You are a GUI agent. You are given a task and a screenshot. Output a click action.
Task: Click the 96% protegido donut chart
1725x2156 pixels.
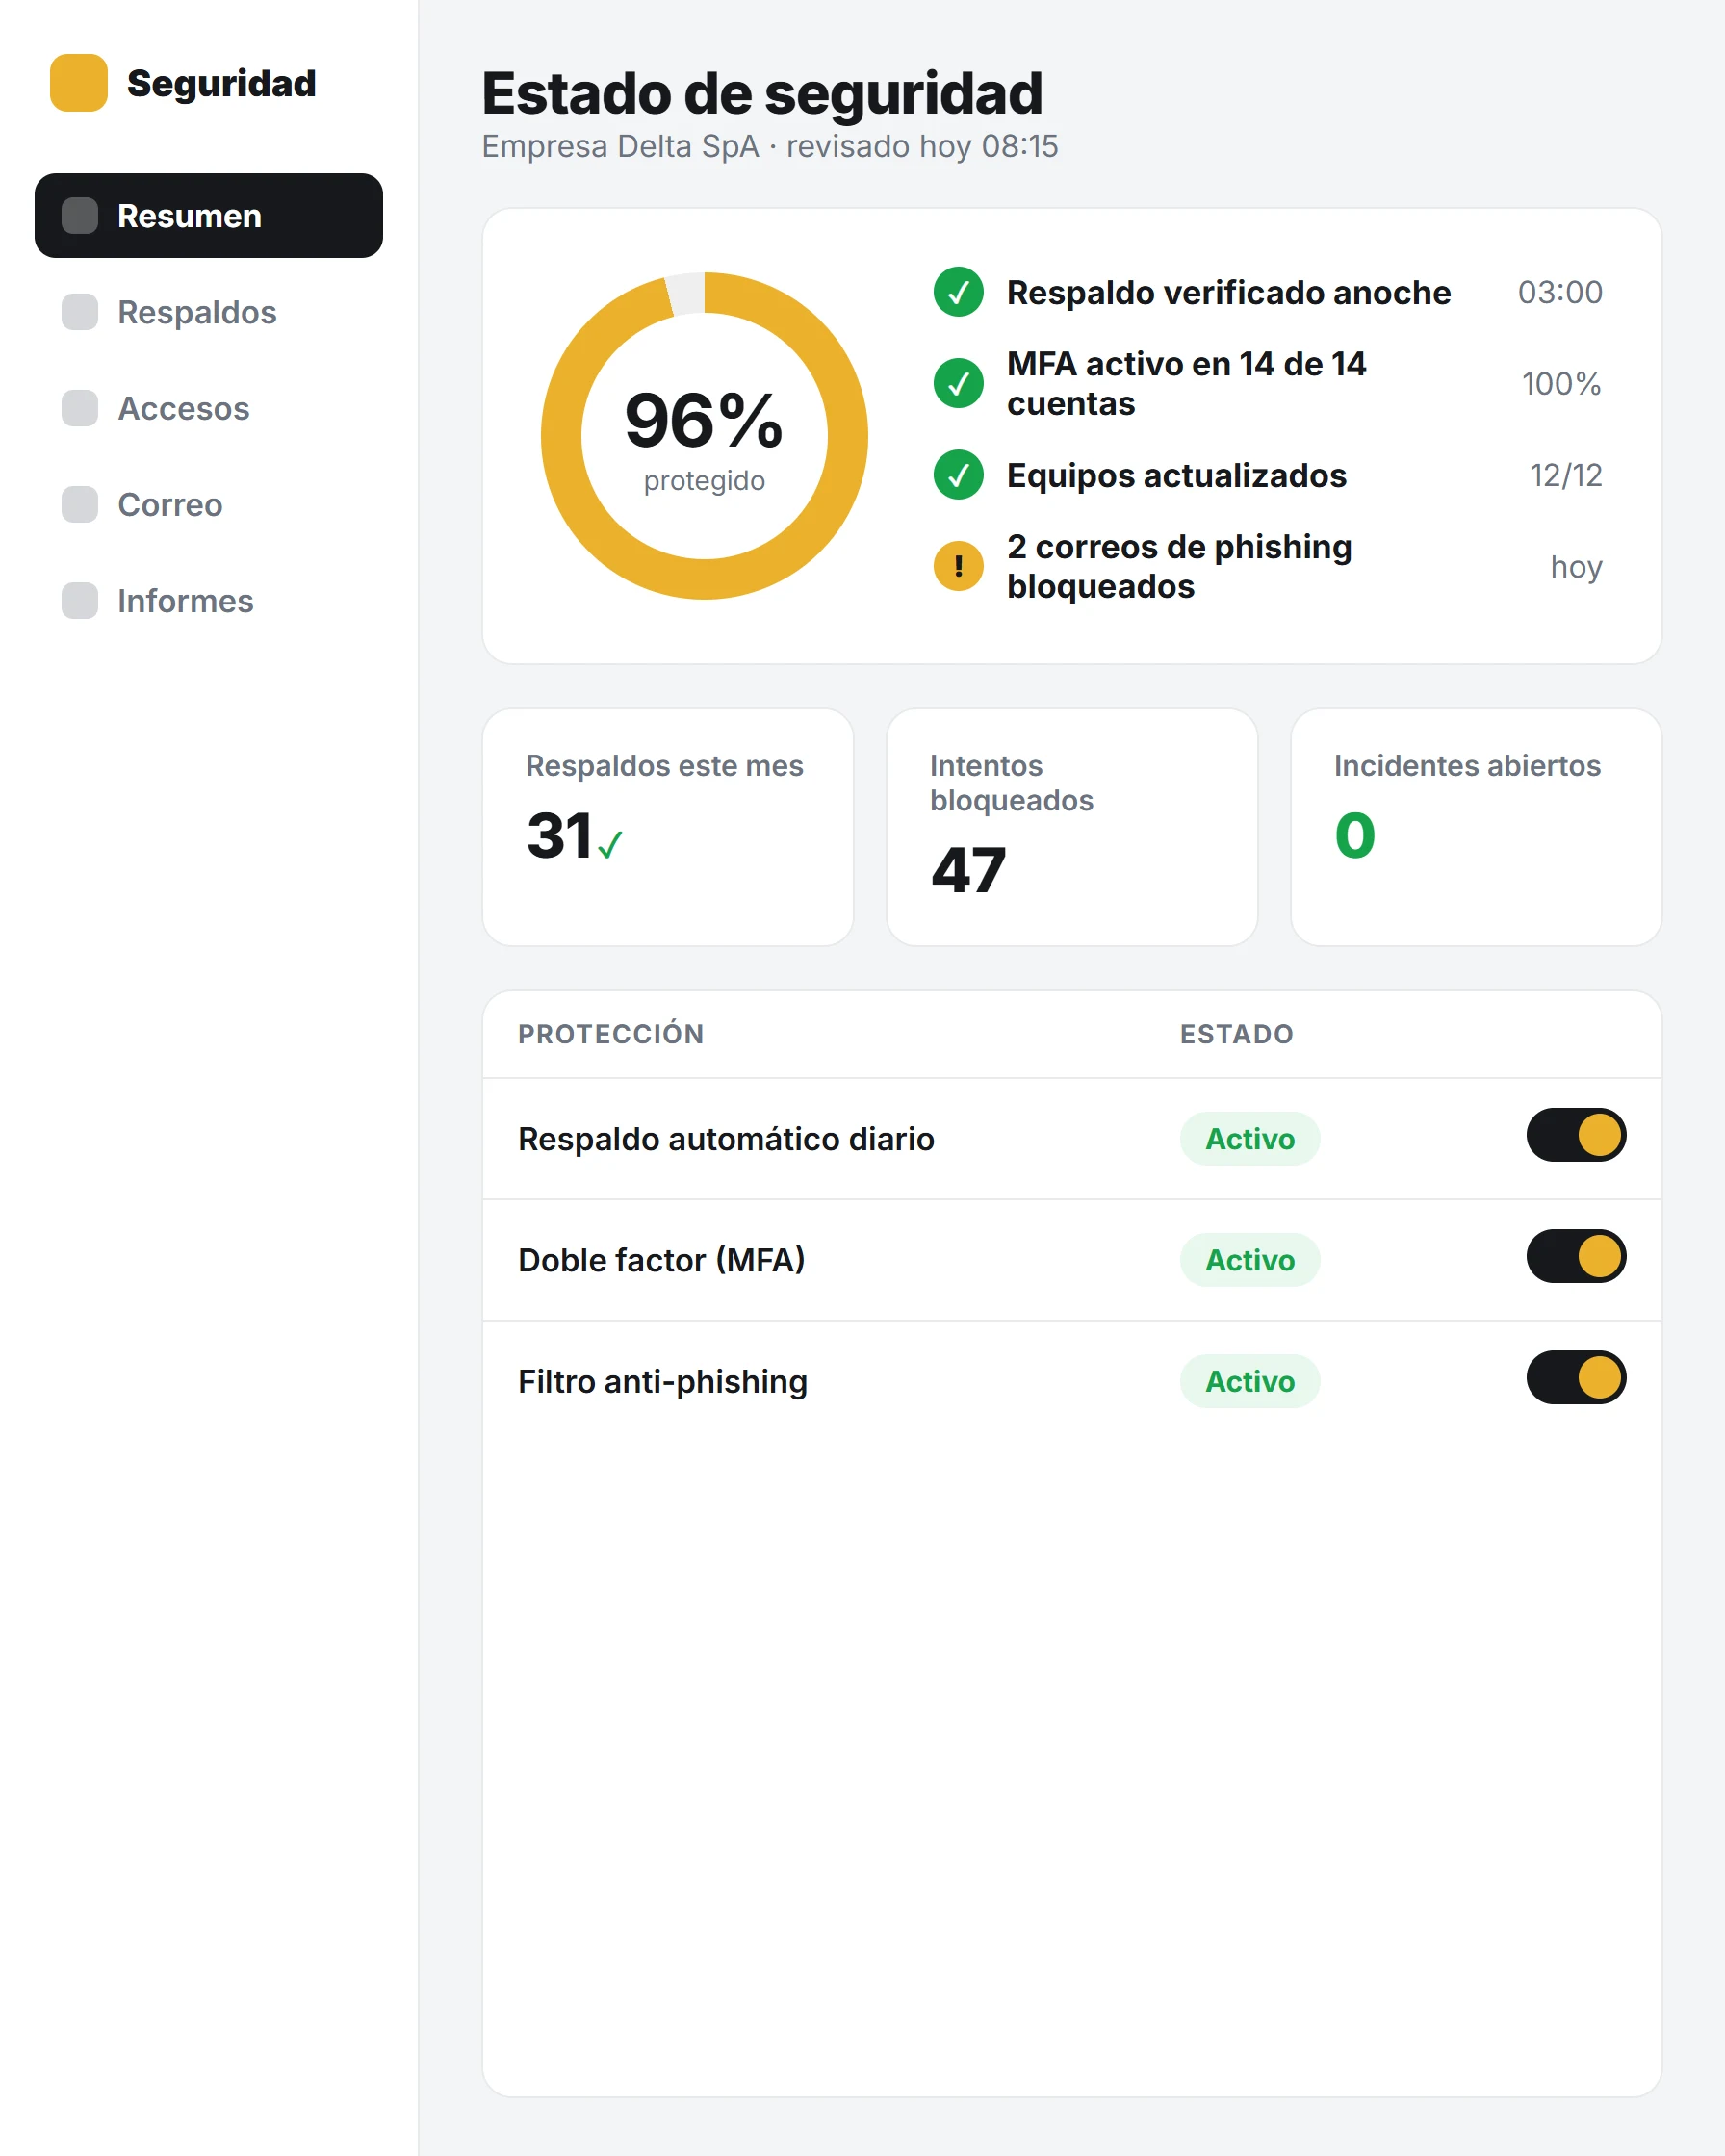[x=704, y=436]
